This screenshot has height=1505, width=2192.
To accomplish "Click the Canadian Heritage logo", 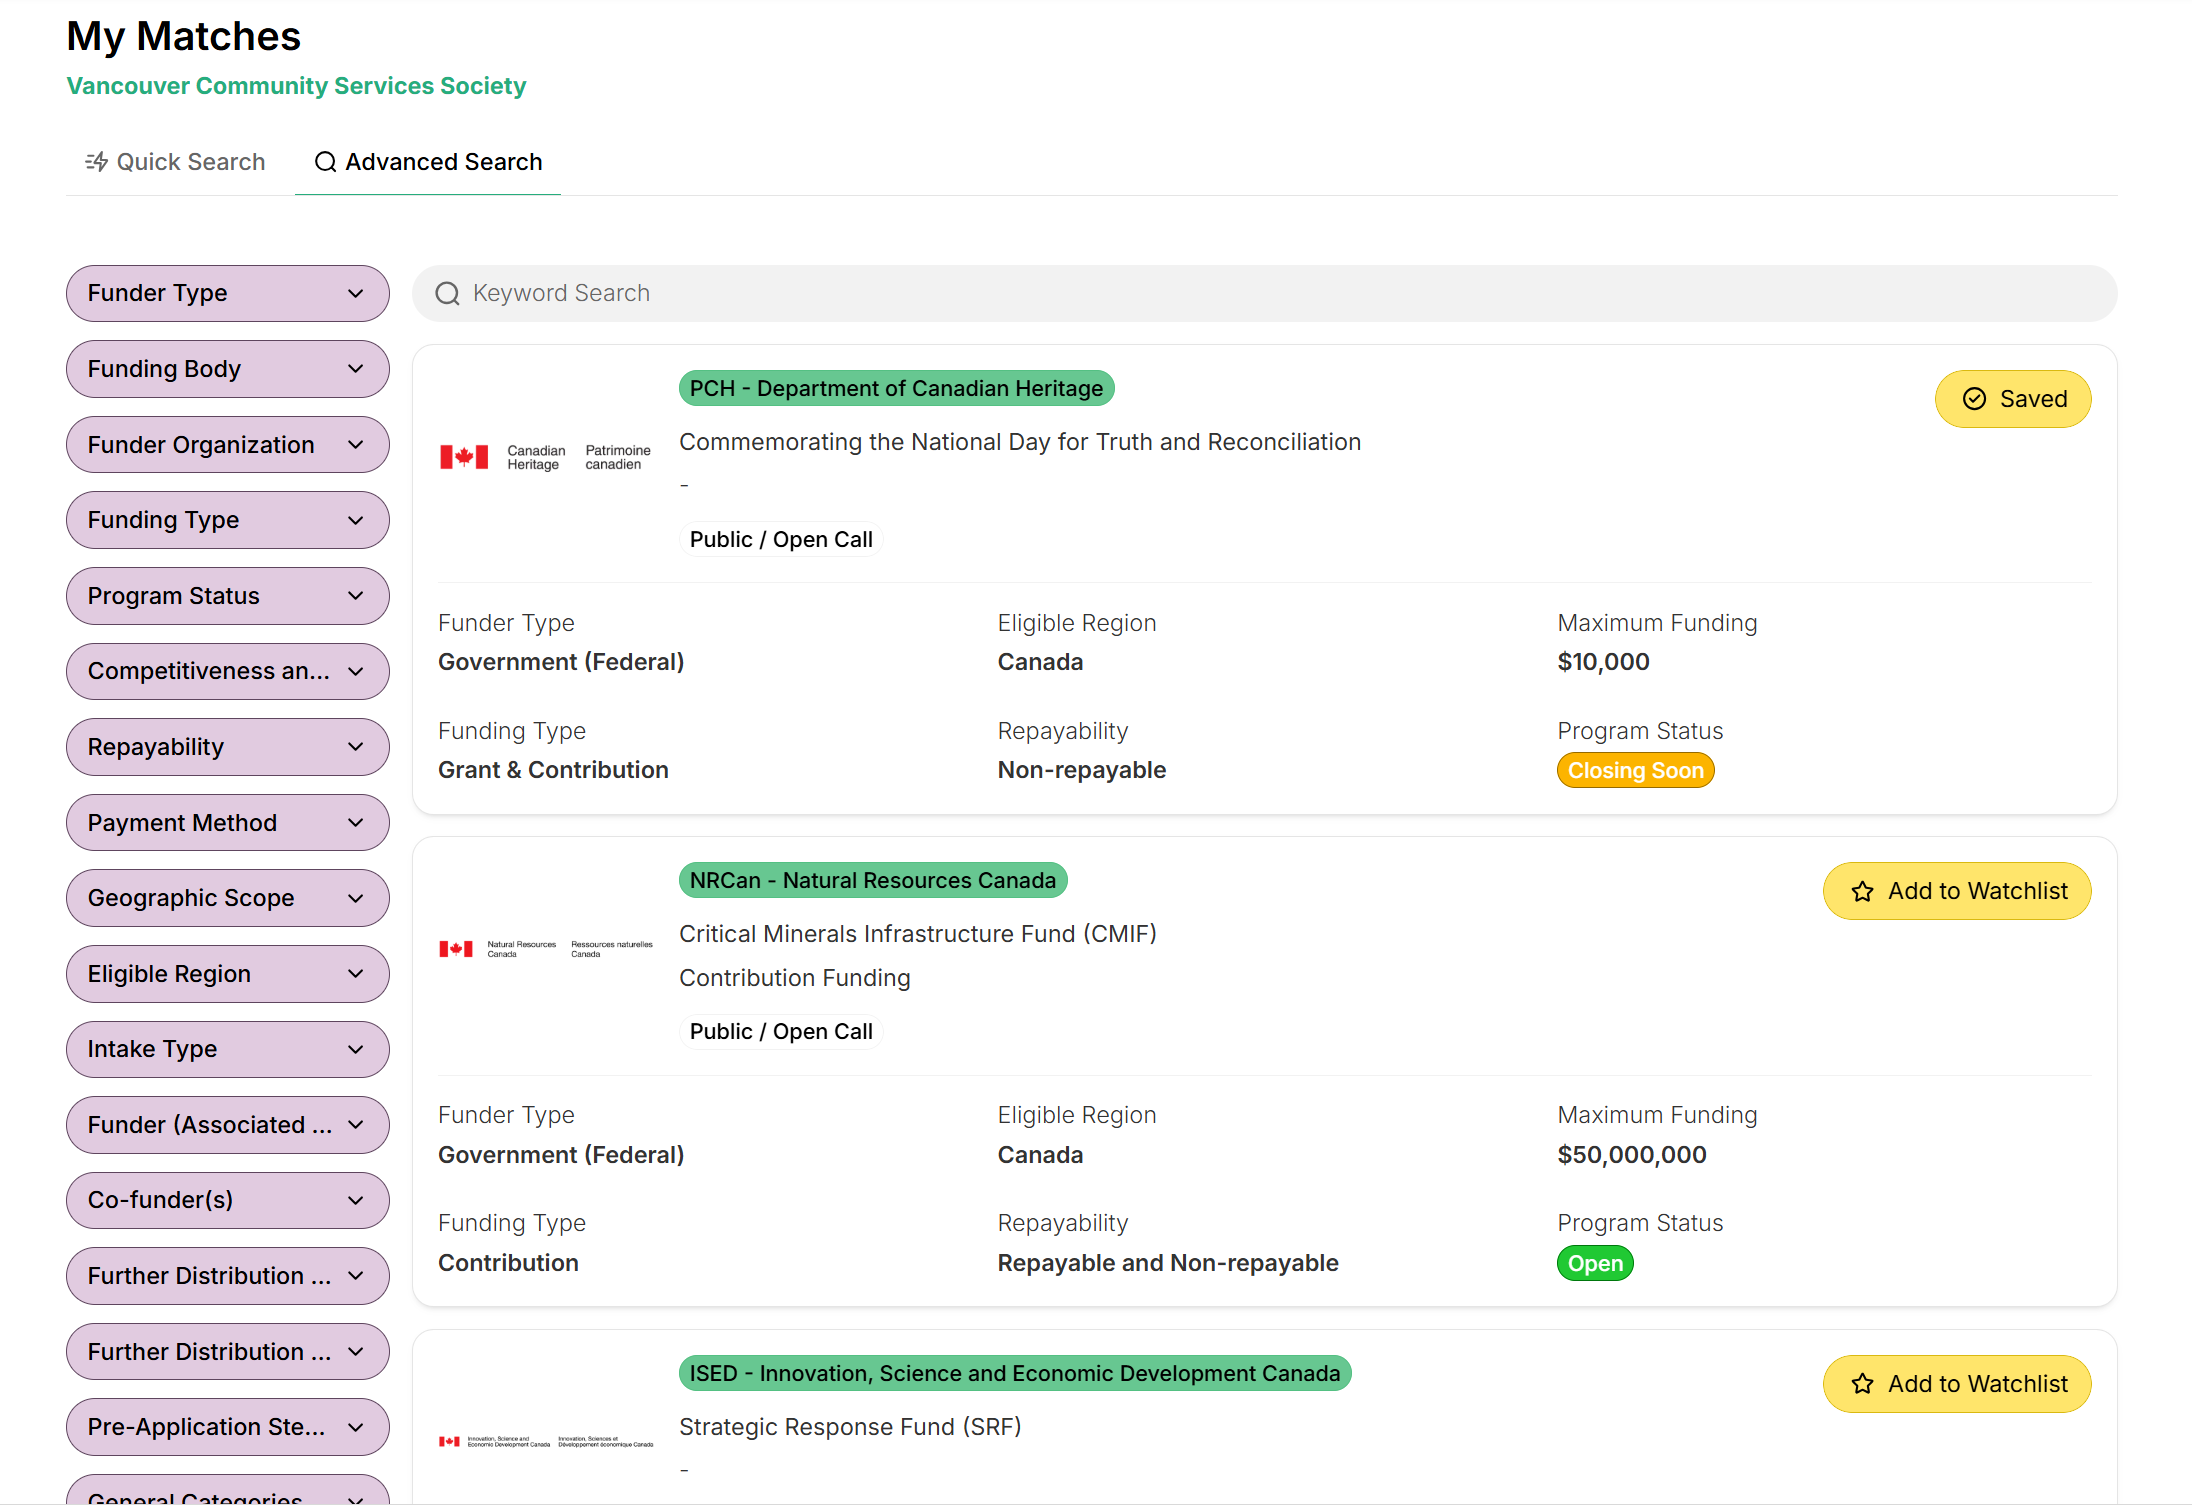I will [546, 457].
